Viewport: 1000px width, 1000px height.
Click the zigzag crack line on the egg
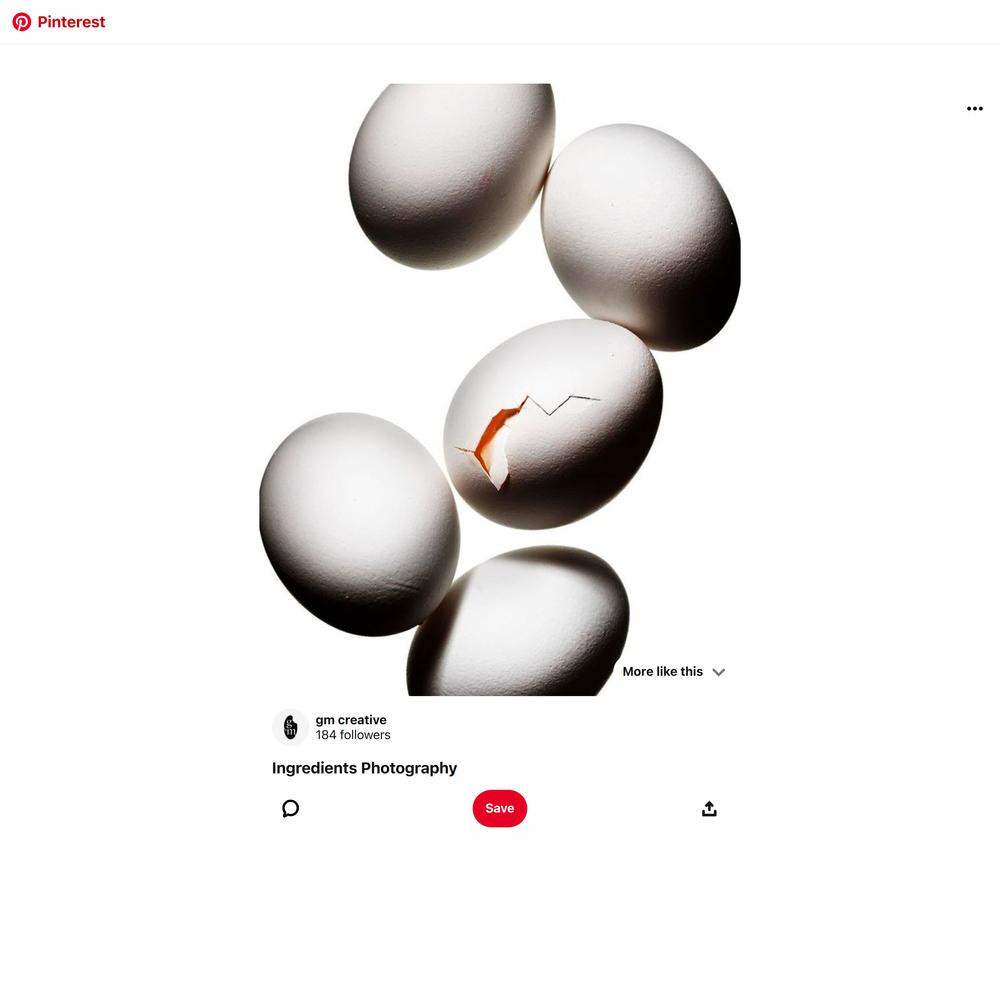pos(561,404)
